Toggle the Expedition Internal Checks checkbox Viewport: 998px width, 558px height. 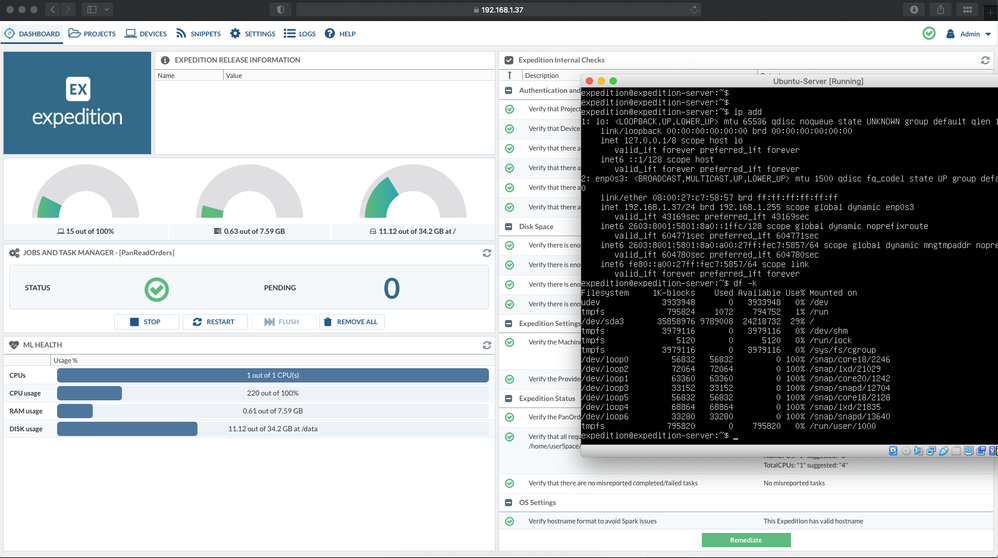tap(509, 60)
